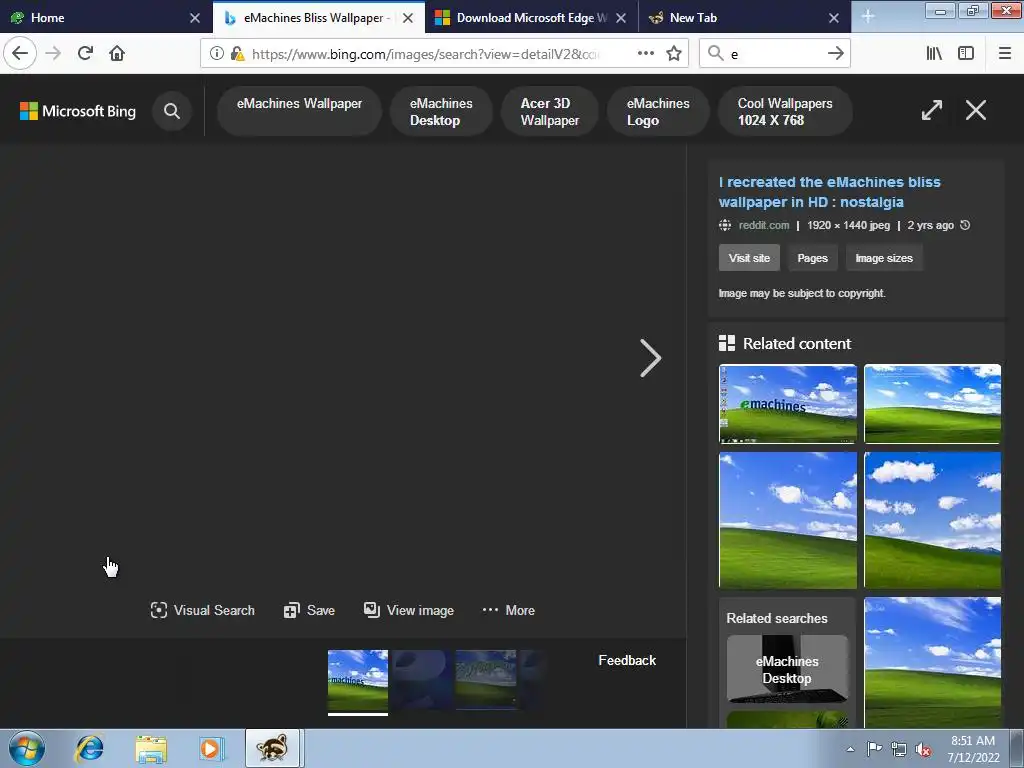The height and width of the screenshot is (768, 1024).
Task: Click the URL address bar
Action: click(x=424, y=54)
